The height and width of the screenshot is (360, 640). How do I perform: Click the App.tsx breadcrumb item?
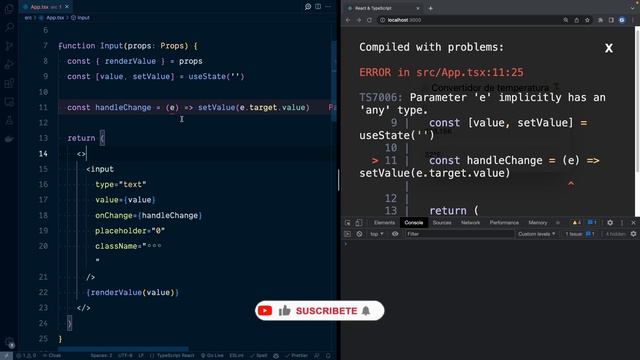[x=54, y=18]
